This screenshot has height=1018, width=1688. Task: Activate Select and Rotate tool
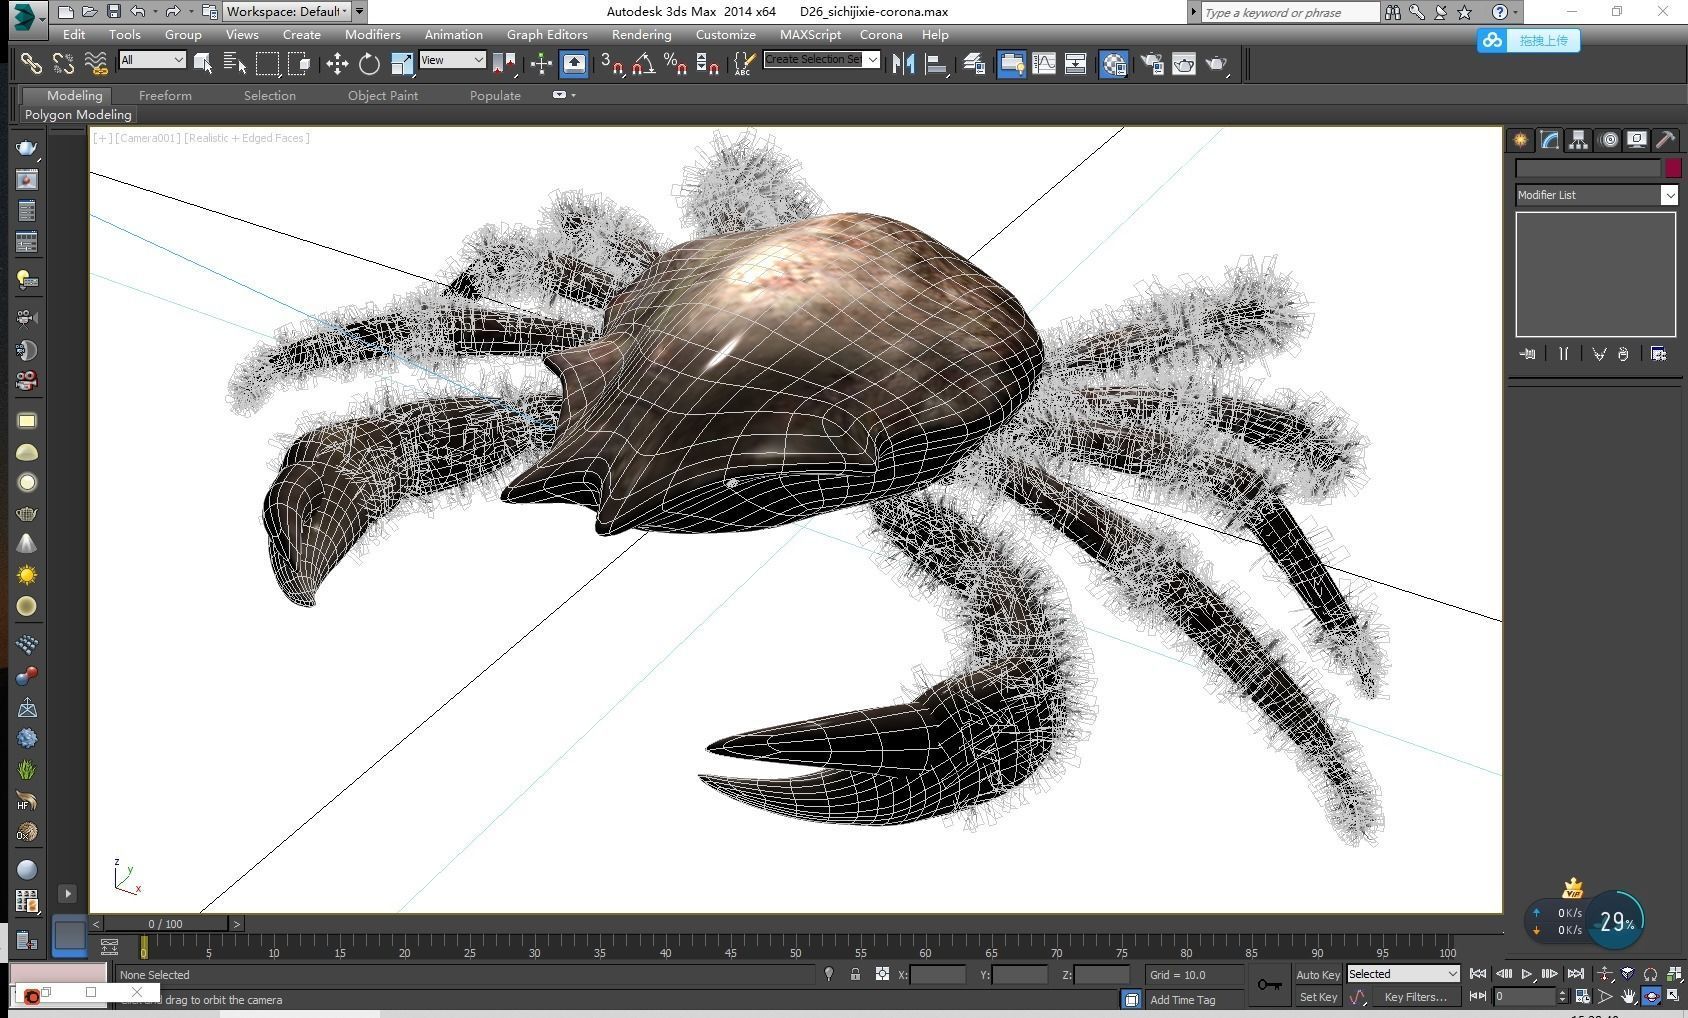369,64
